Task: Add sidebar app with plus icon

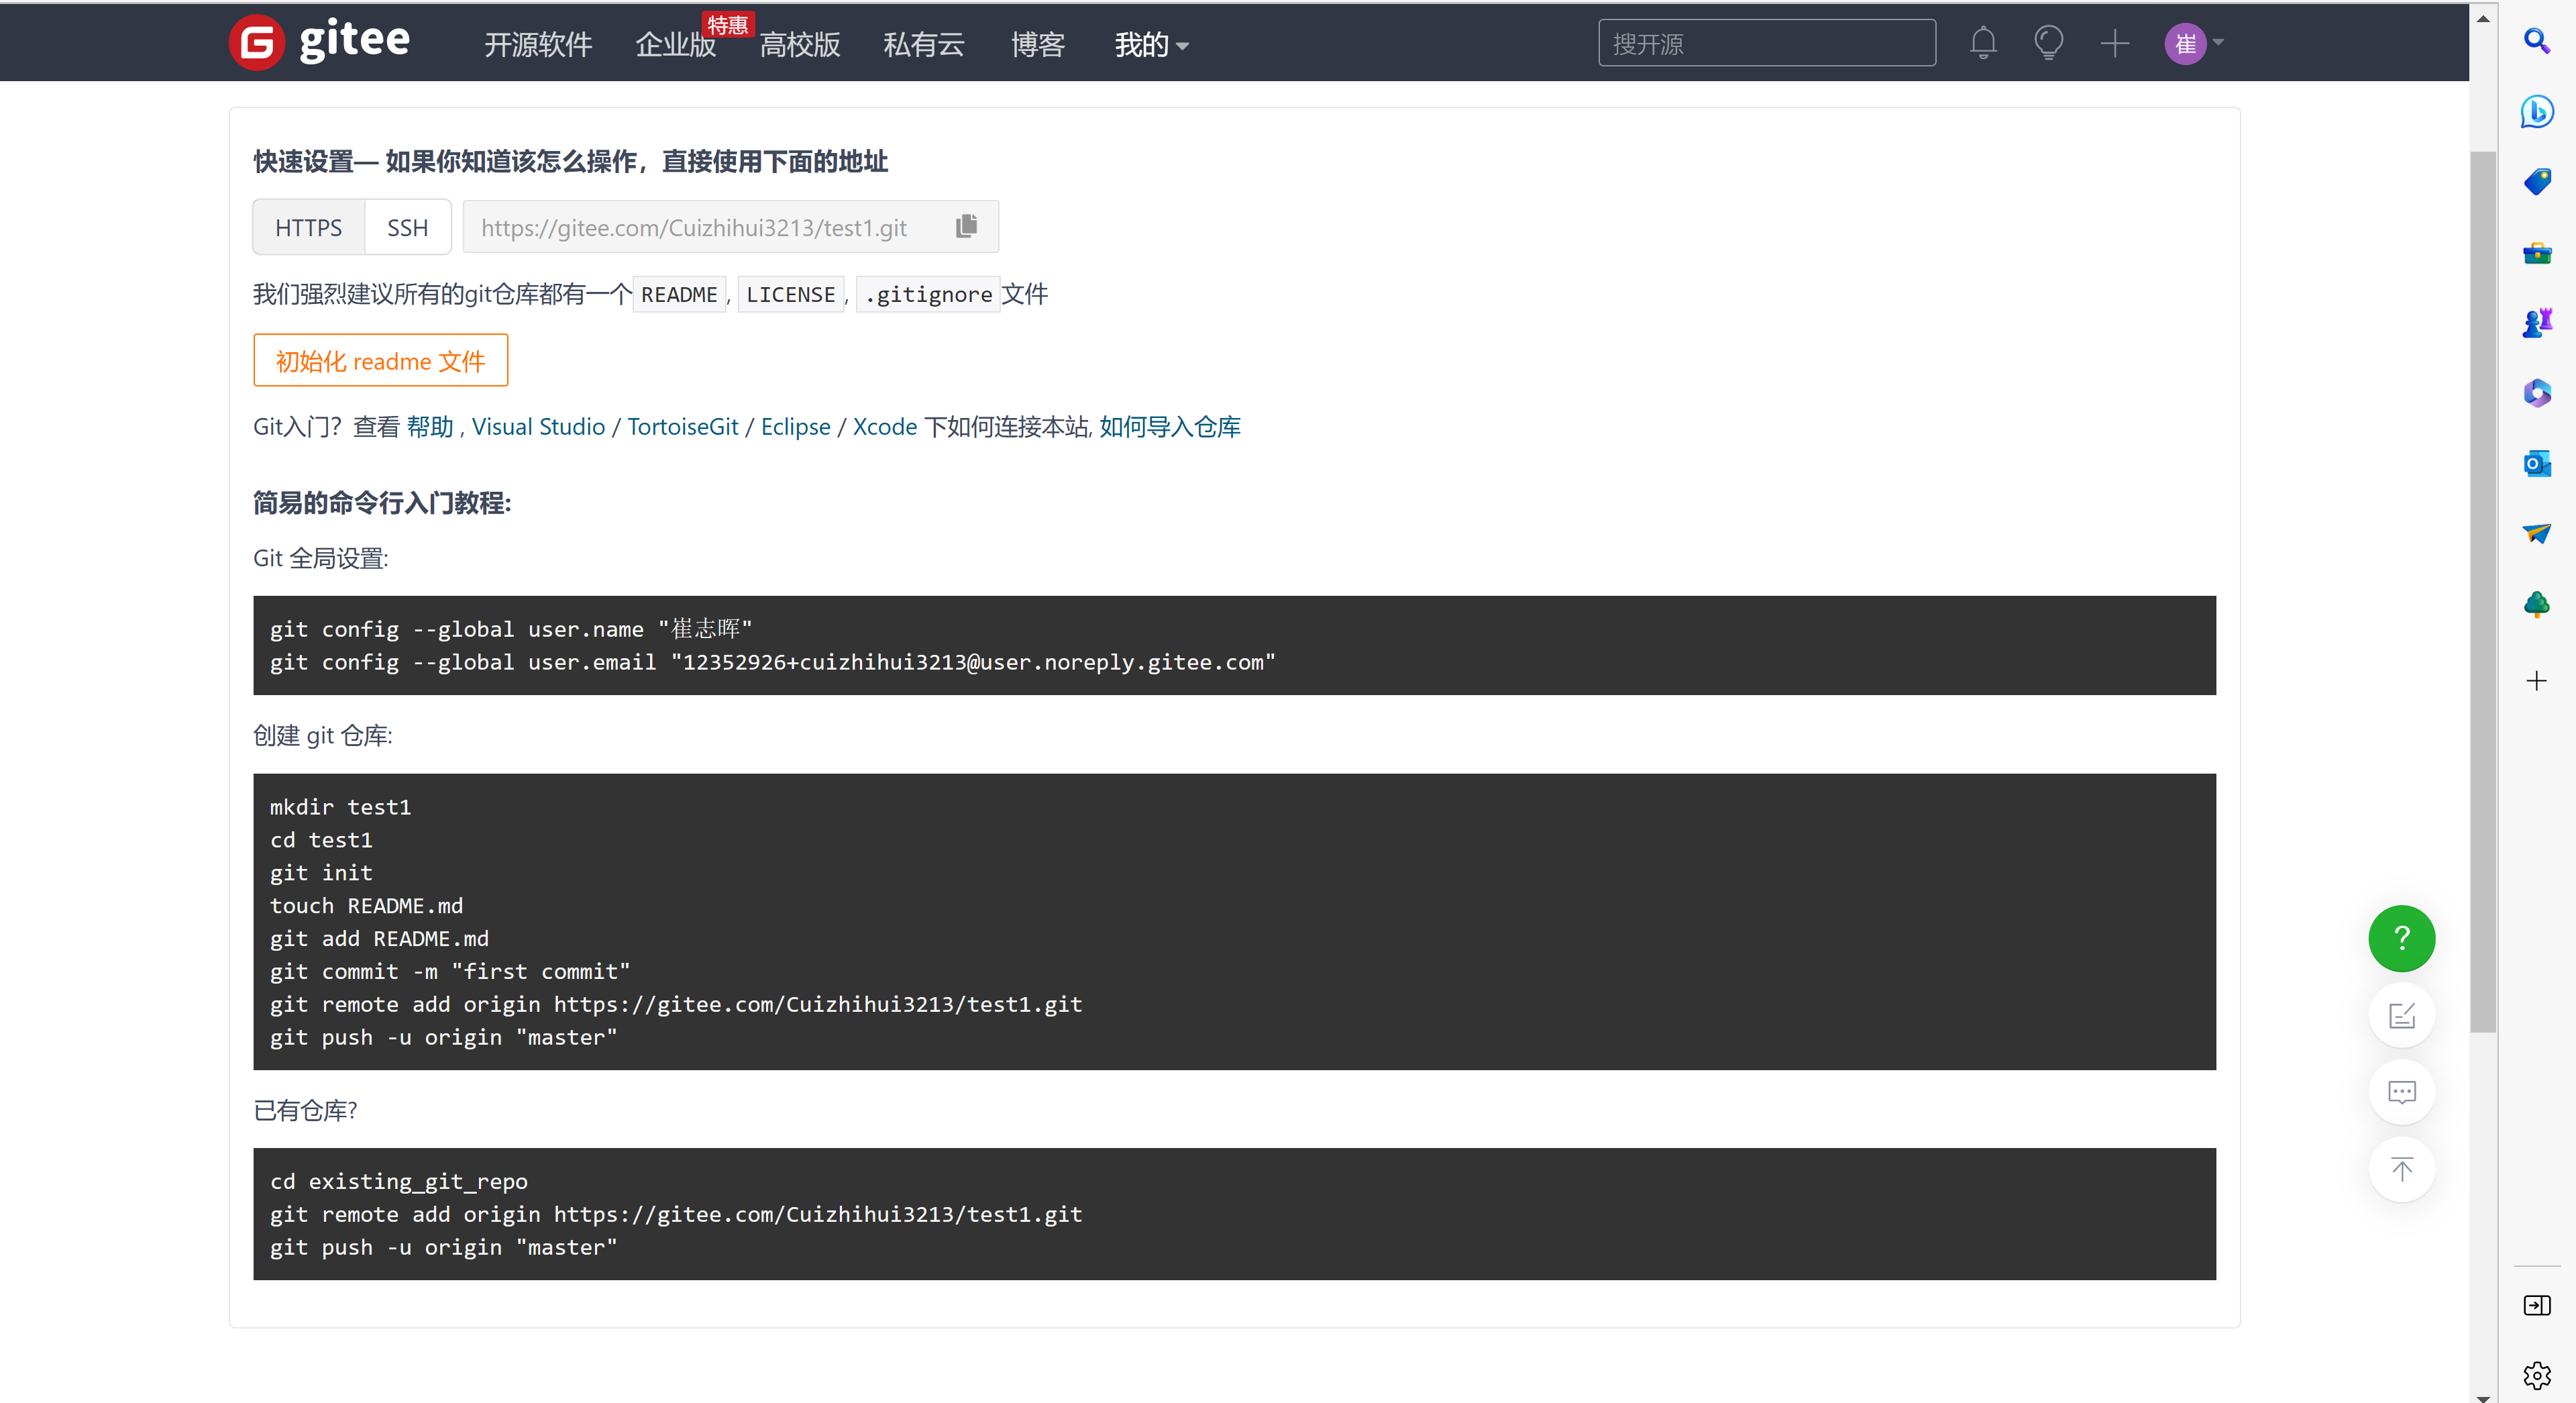Action: [x=2536, y=681]
